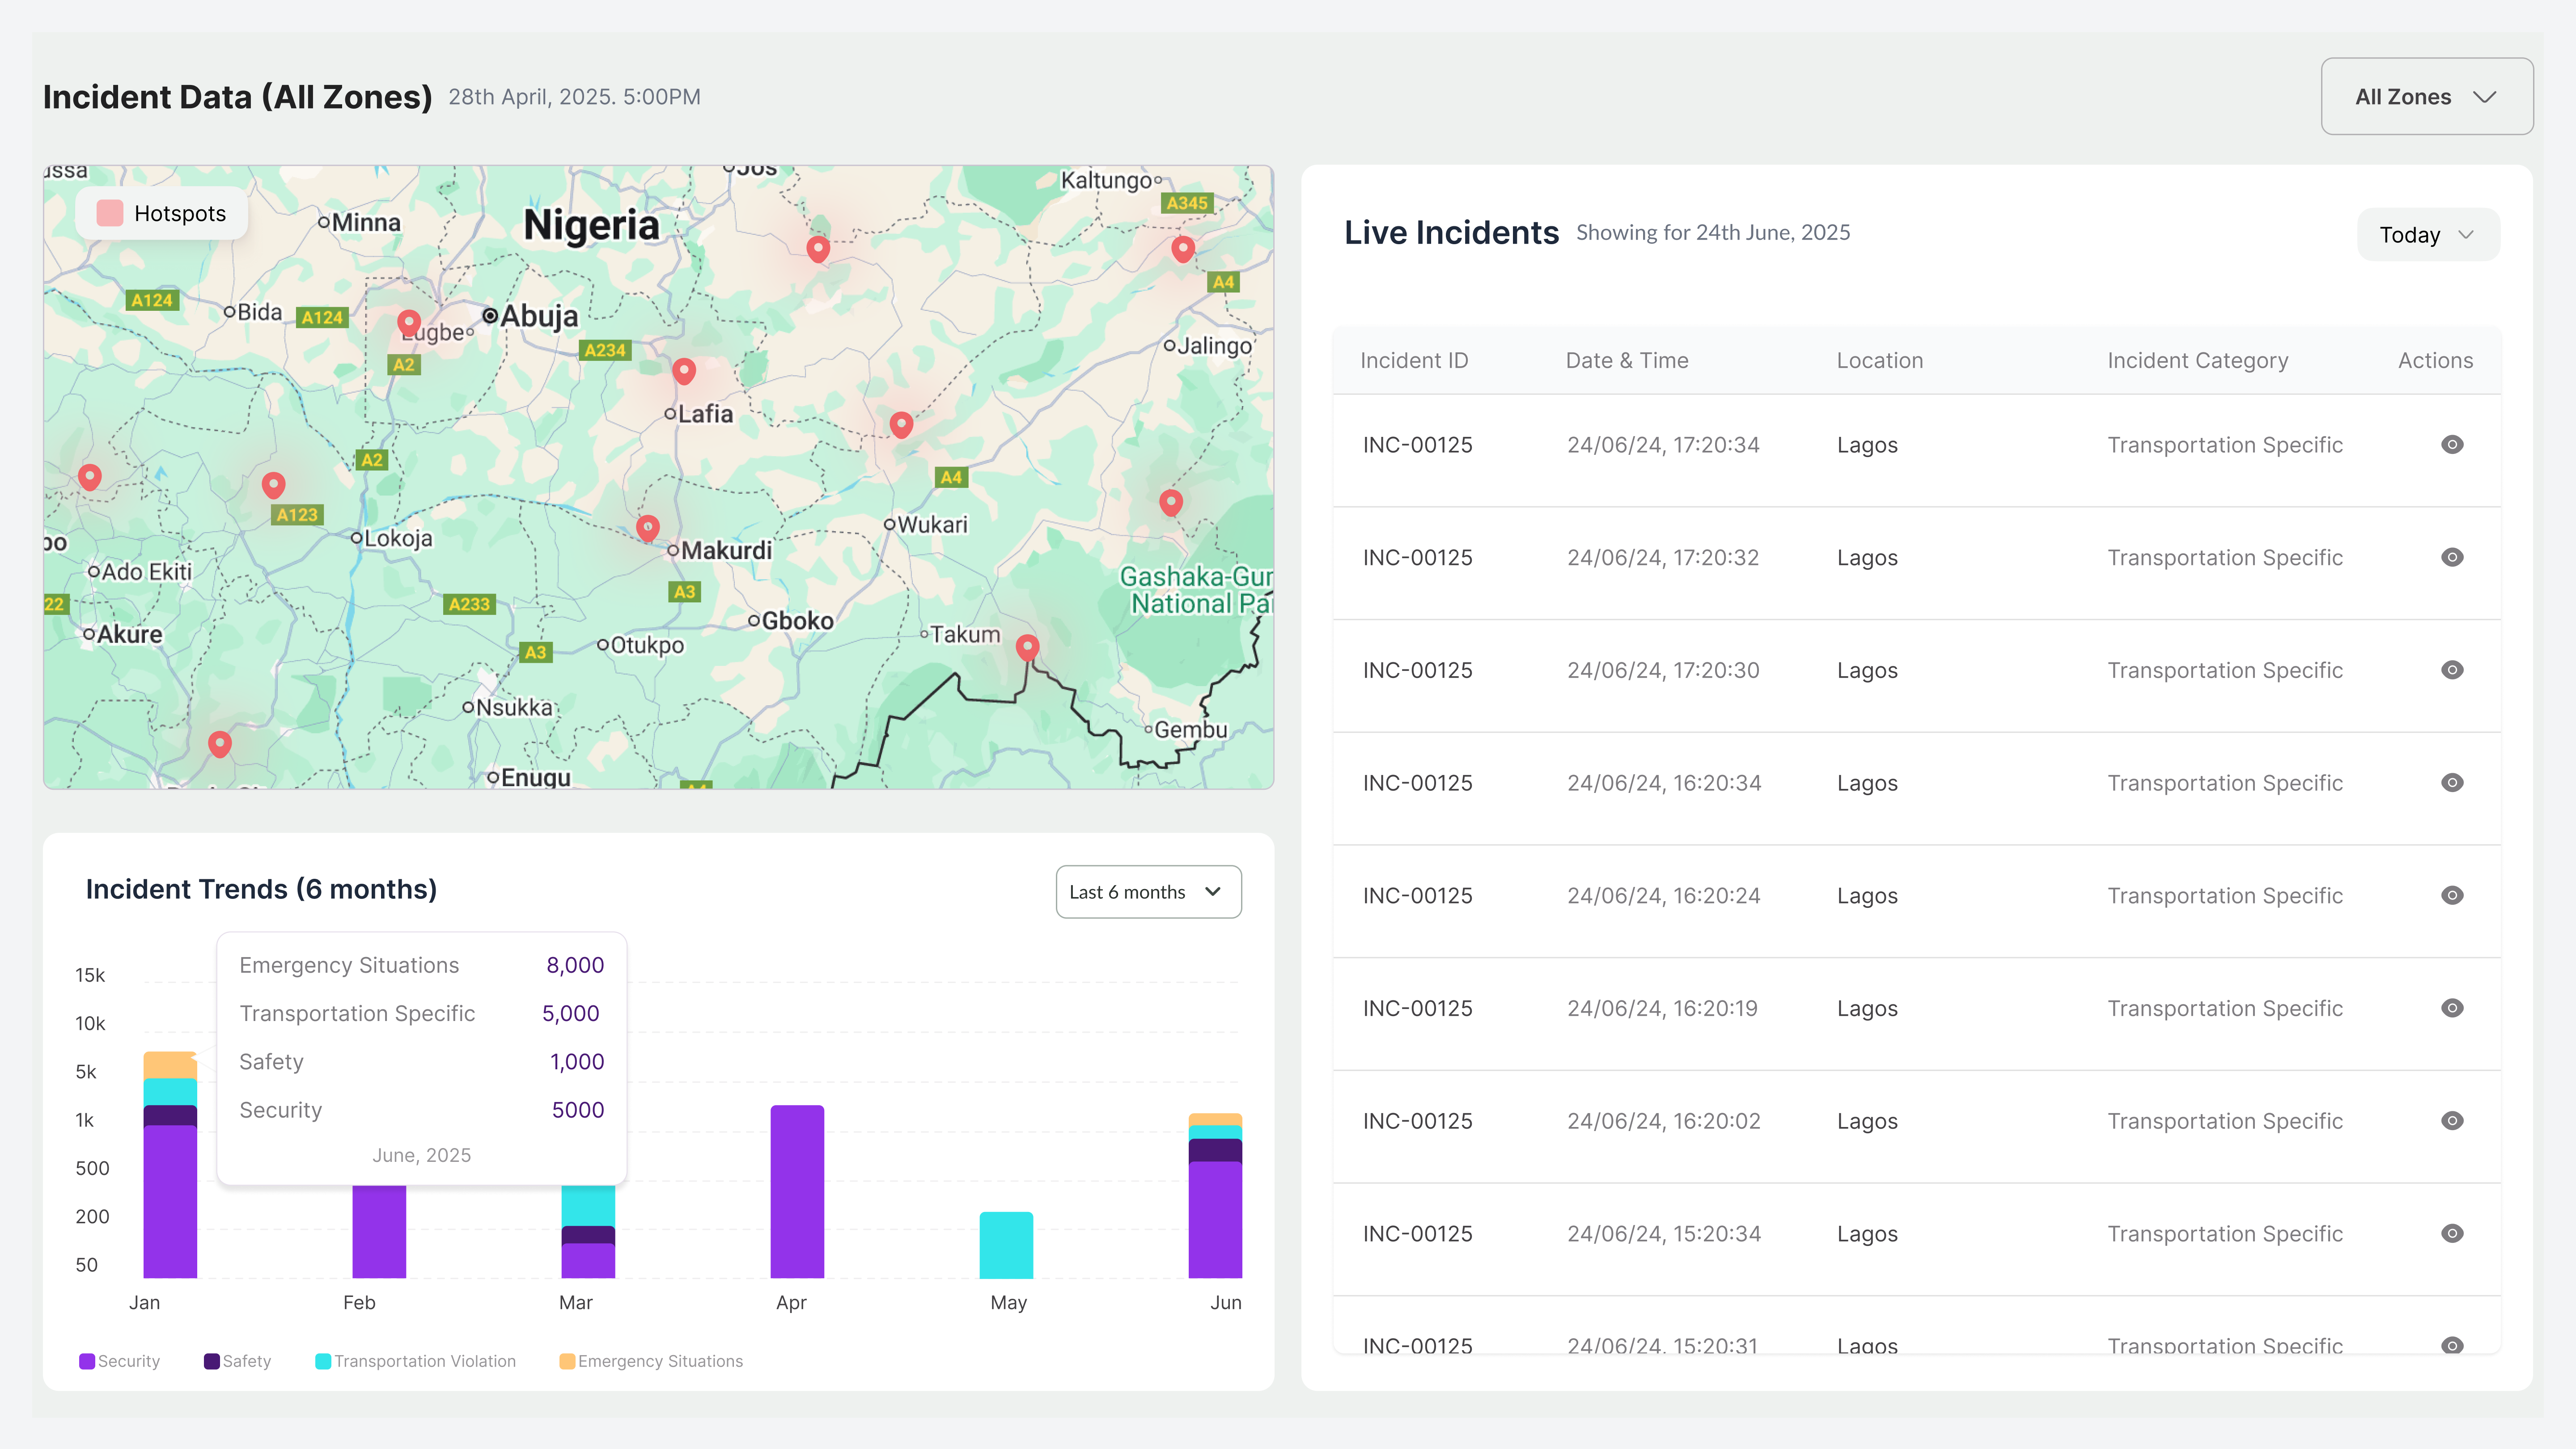Select the January stacked bar
This screenshot has width=2576, height=1449.
coord(170,1165)
